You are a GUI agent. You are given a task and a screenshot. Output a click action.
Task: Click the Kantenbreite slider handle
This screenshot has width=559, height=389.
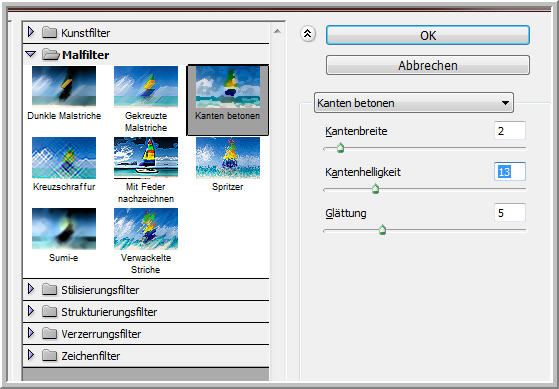coord(340,148)
